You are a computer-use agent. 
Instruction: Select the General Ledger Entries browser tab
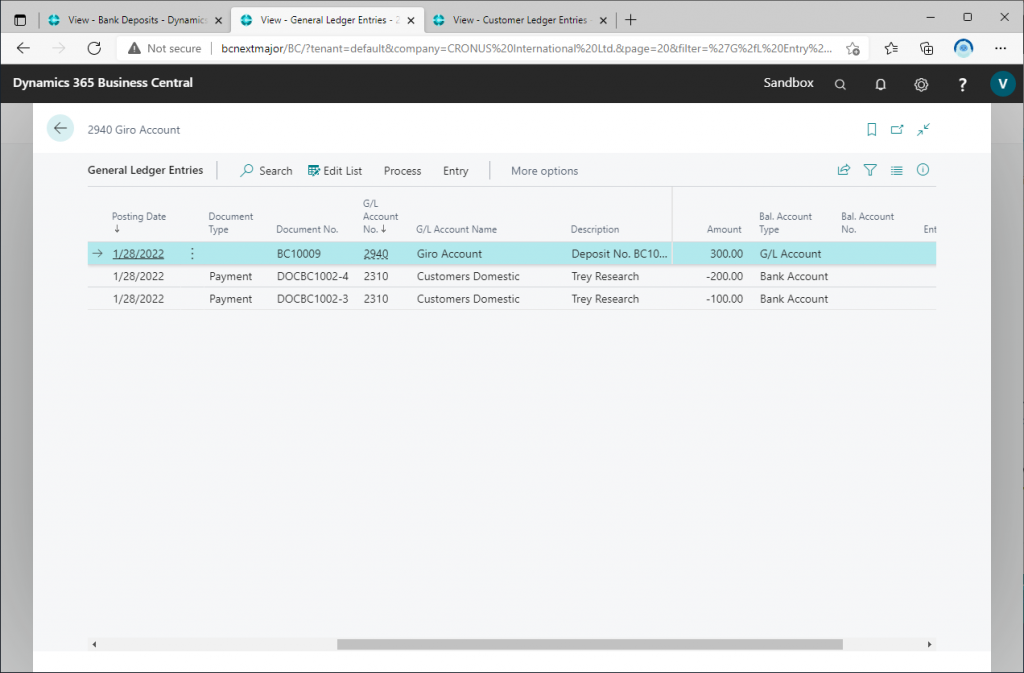pos(328,20)
